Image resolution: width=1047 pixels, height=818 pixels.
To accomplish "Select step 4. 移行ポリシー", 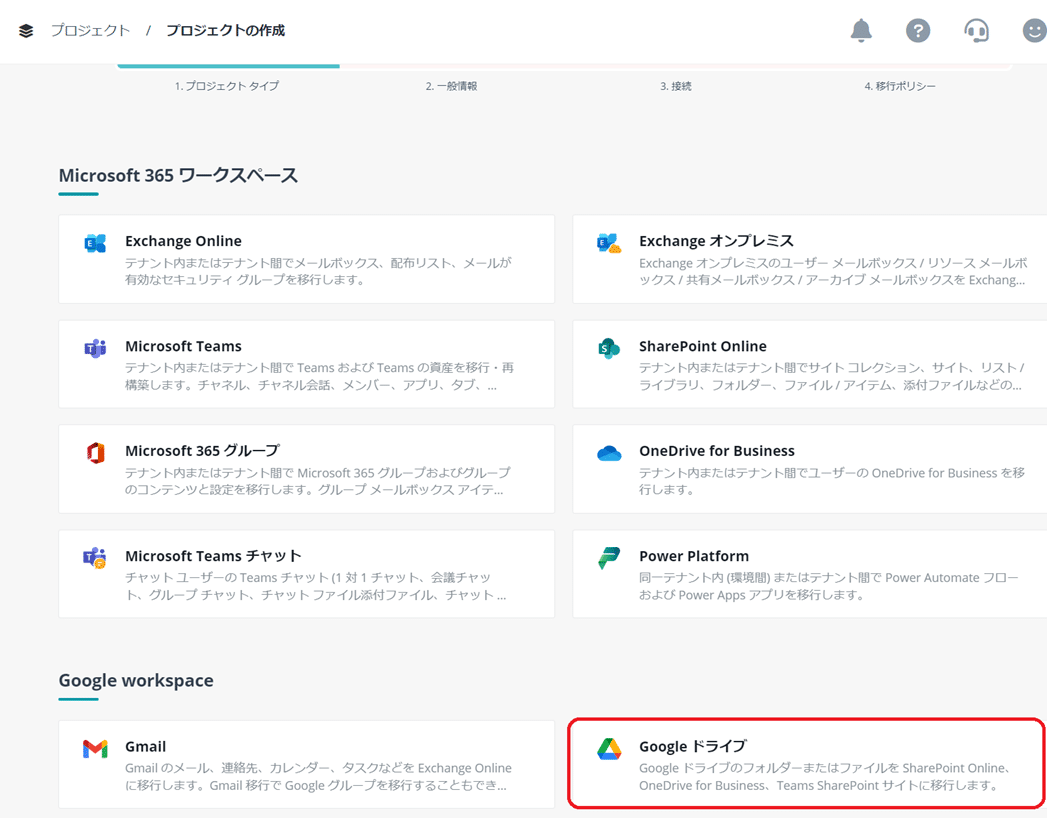I will (900, 86).
